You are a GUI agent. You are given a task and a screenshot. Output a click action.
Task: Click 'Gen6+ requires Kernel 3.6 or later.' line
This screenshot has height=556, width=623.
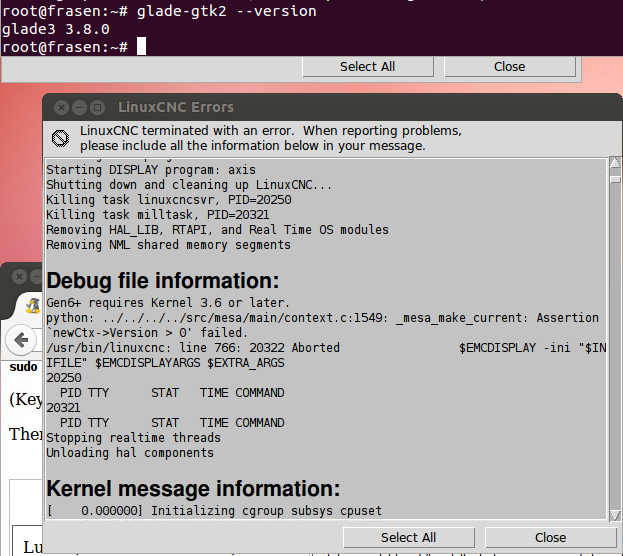168,303
